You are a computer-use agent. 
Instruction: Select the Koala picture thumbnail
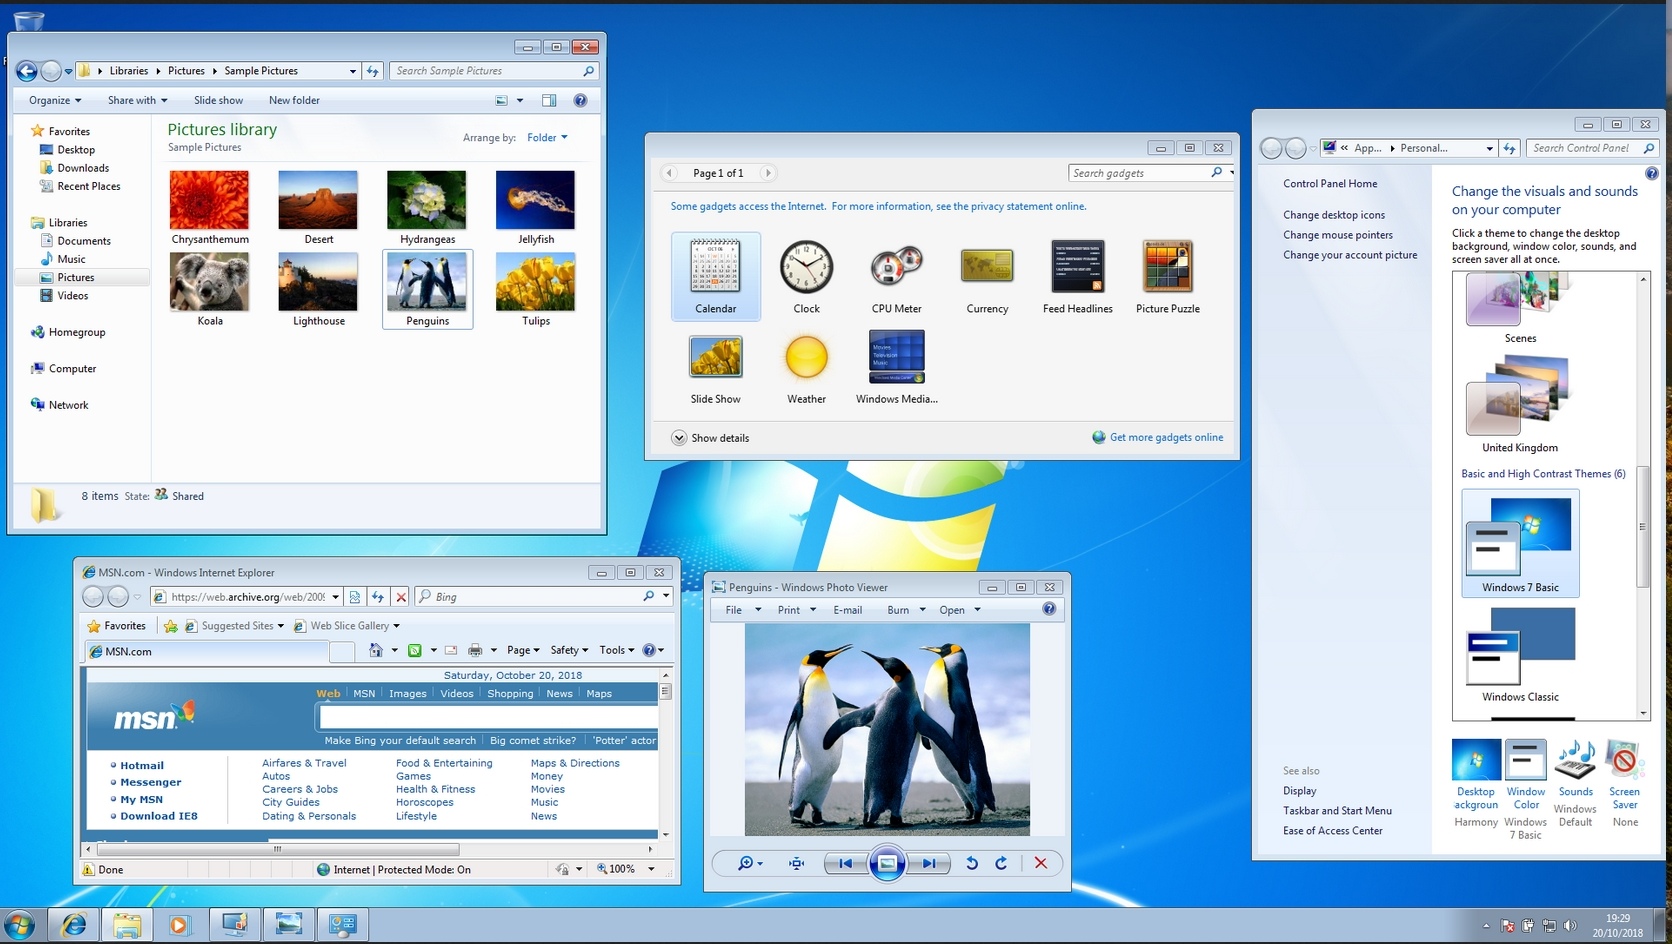pyautogui.click(x=210, y=289)
